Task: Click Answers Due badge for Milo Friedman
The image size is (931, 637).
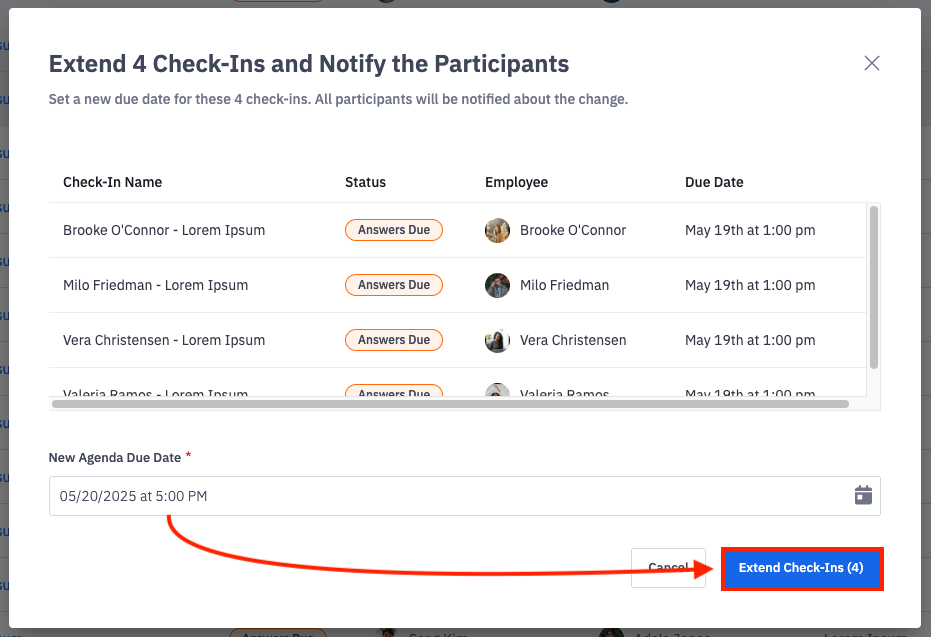Action: pos(394,285)
